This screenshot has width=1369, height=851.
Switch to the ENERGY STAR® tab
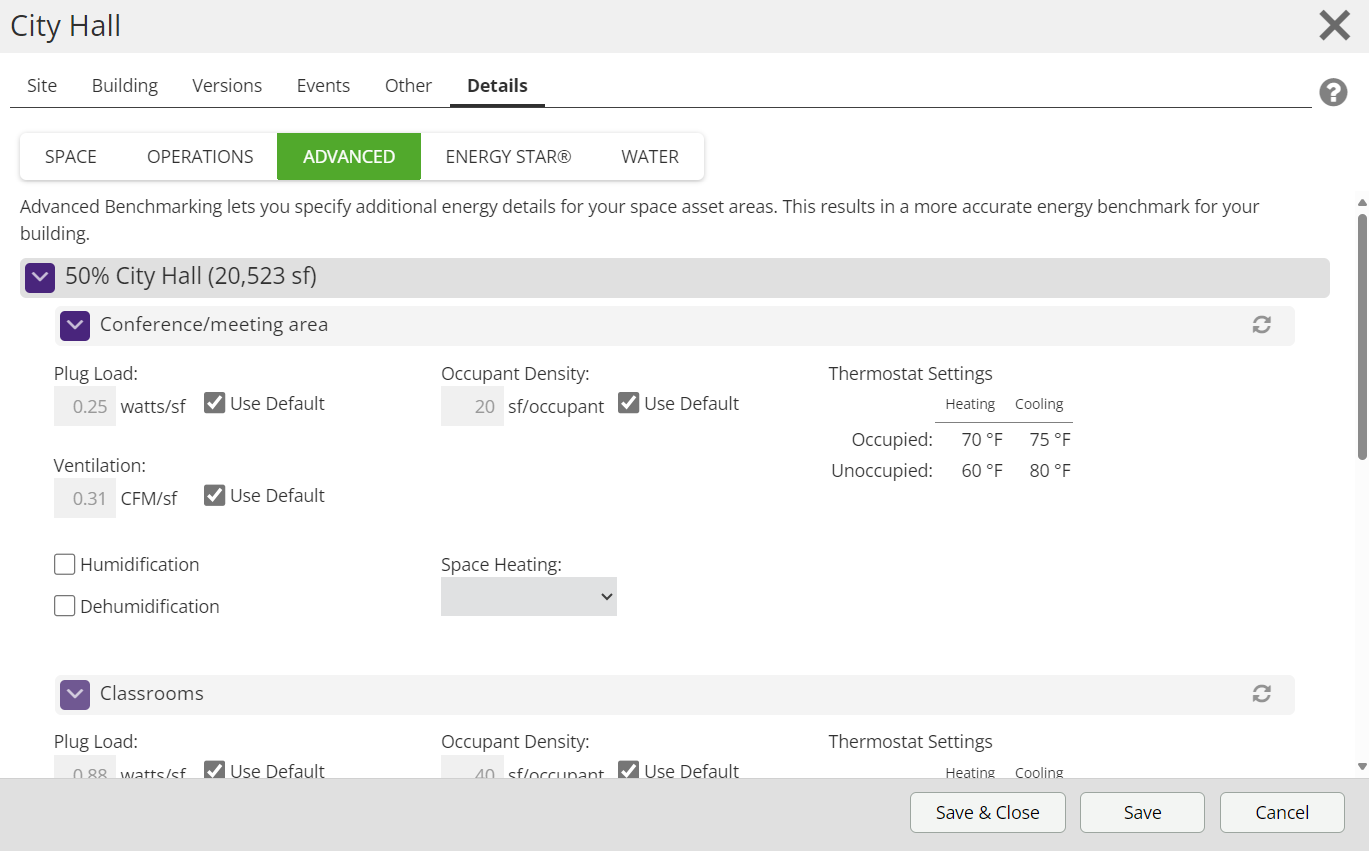[x=508, y=157]
